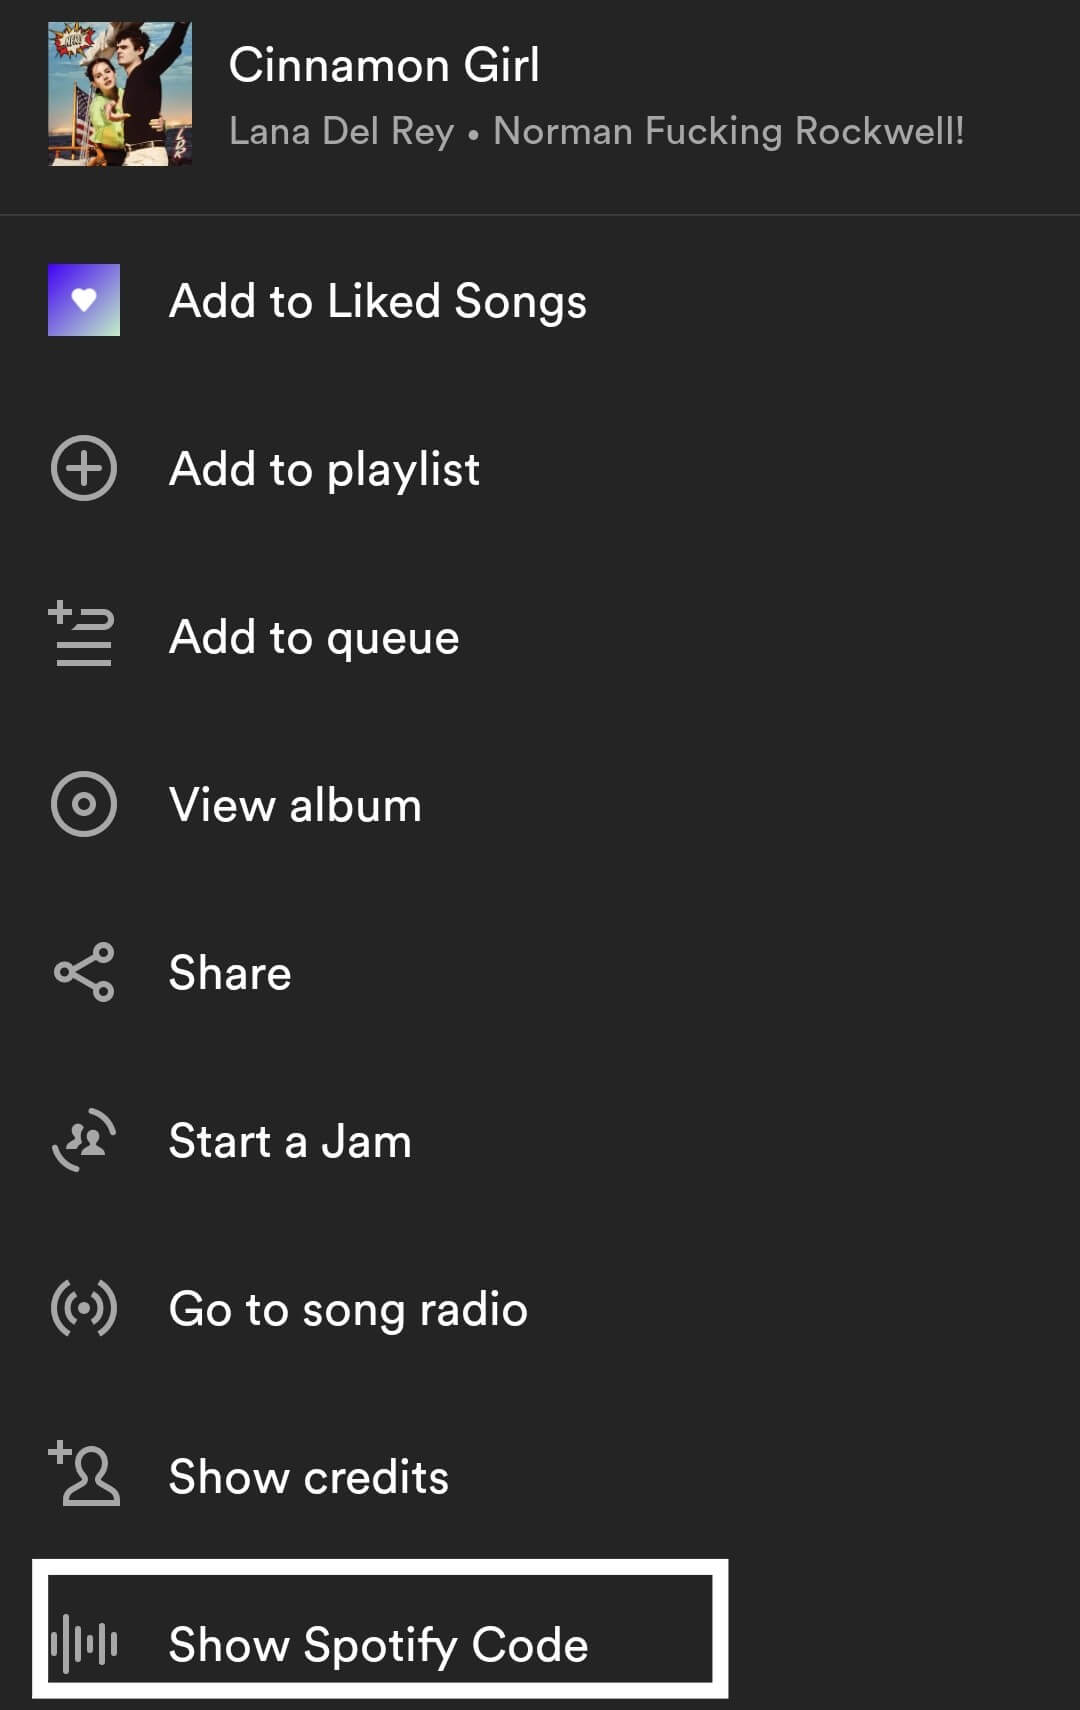Tap the share nodes icon
Image resolution: width=1080 pixels, height=1710 pixels.
[x=84, y=972]
